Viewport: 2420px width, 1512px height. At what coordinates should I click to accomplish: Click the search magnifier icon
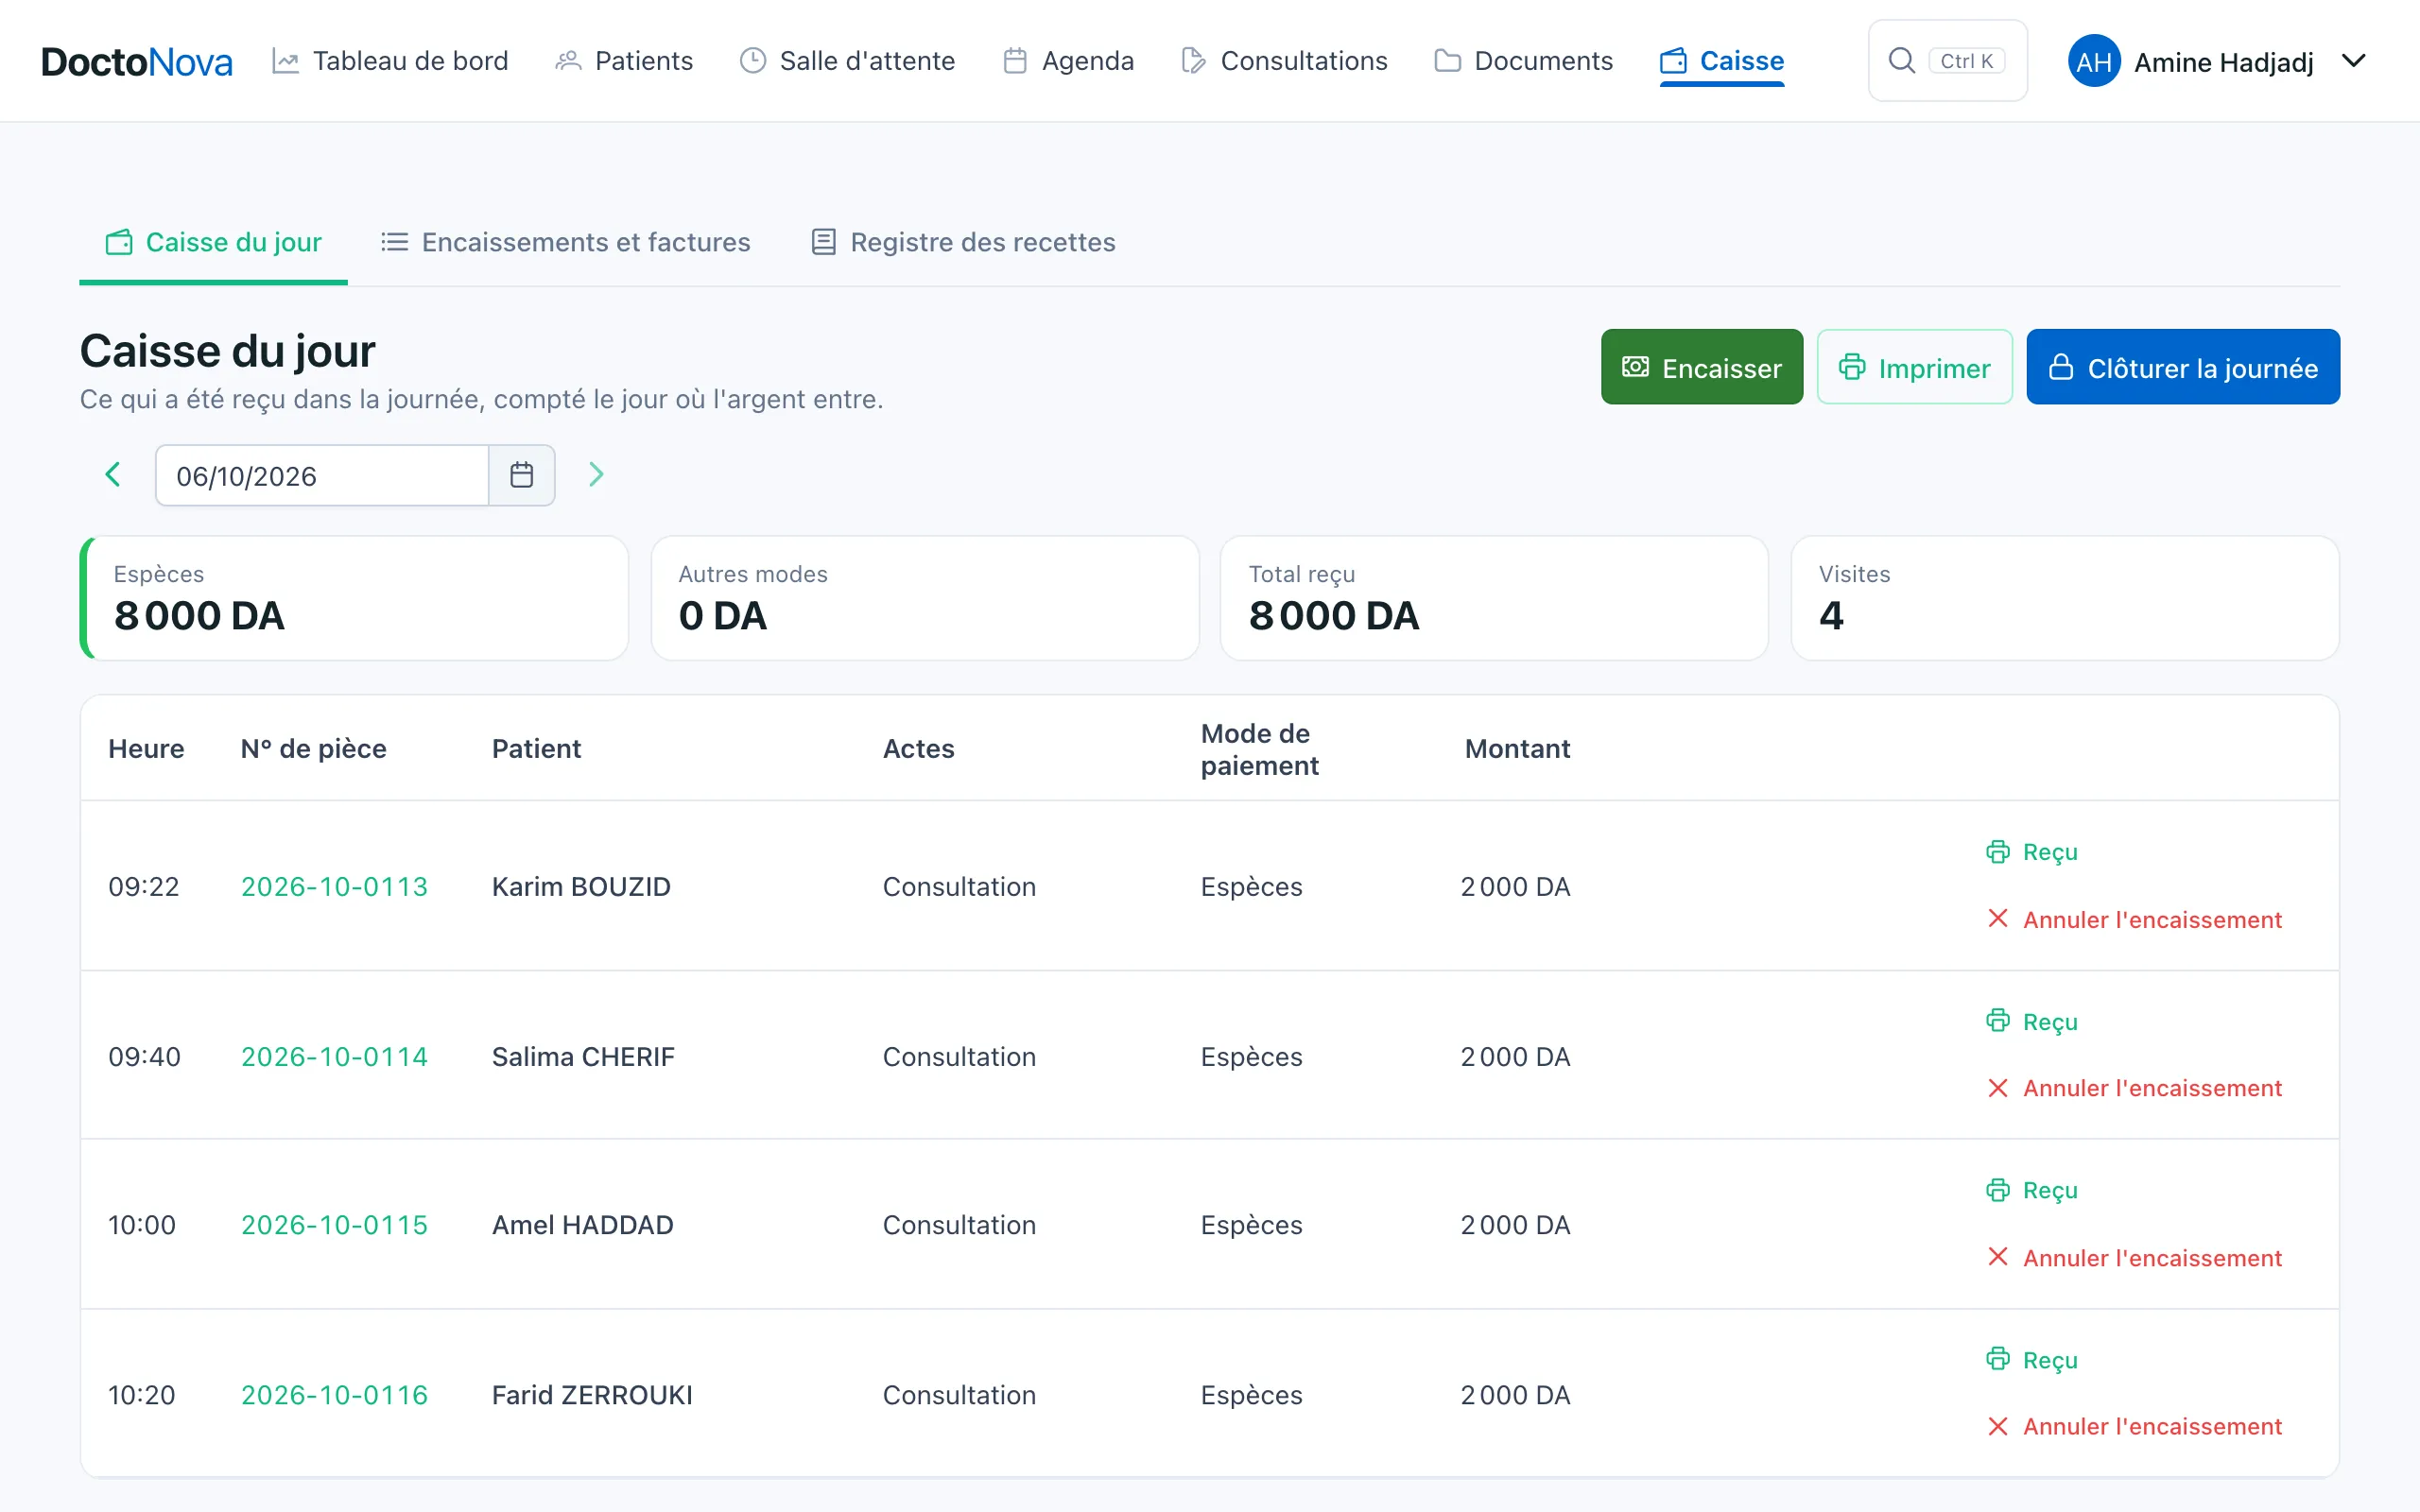[1901, 61]
